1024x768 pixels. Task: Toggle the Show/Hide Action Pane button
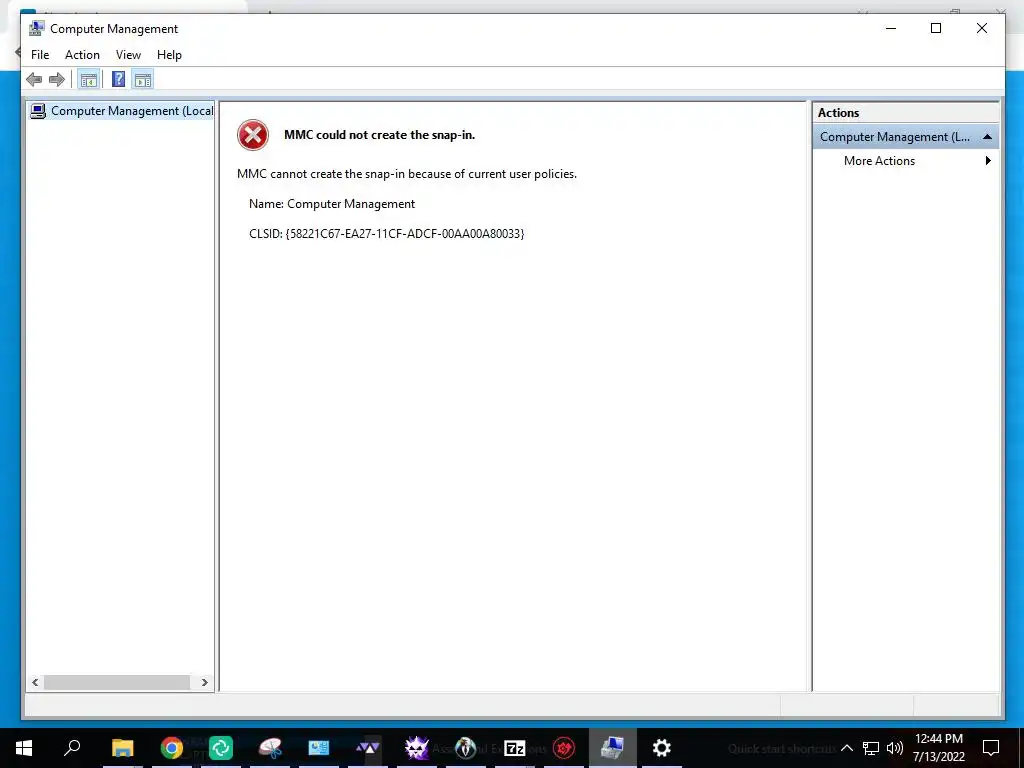tap(143, 80)
